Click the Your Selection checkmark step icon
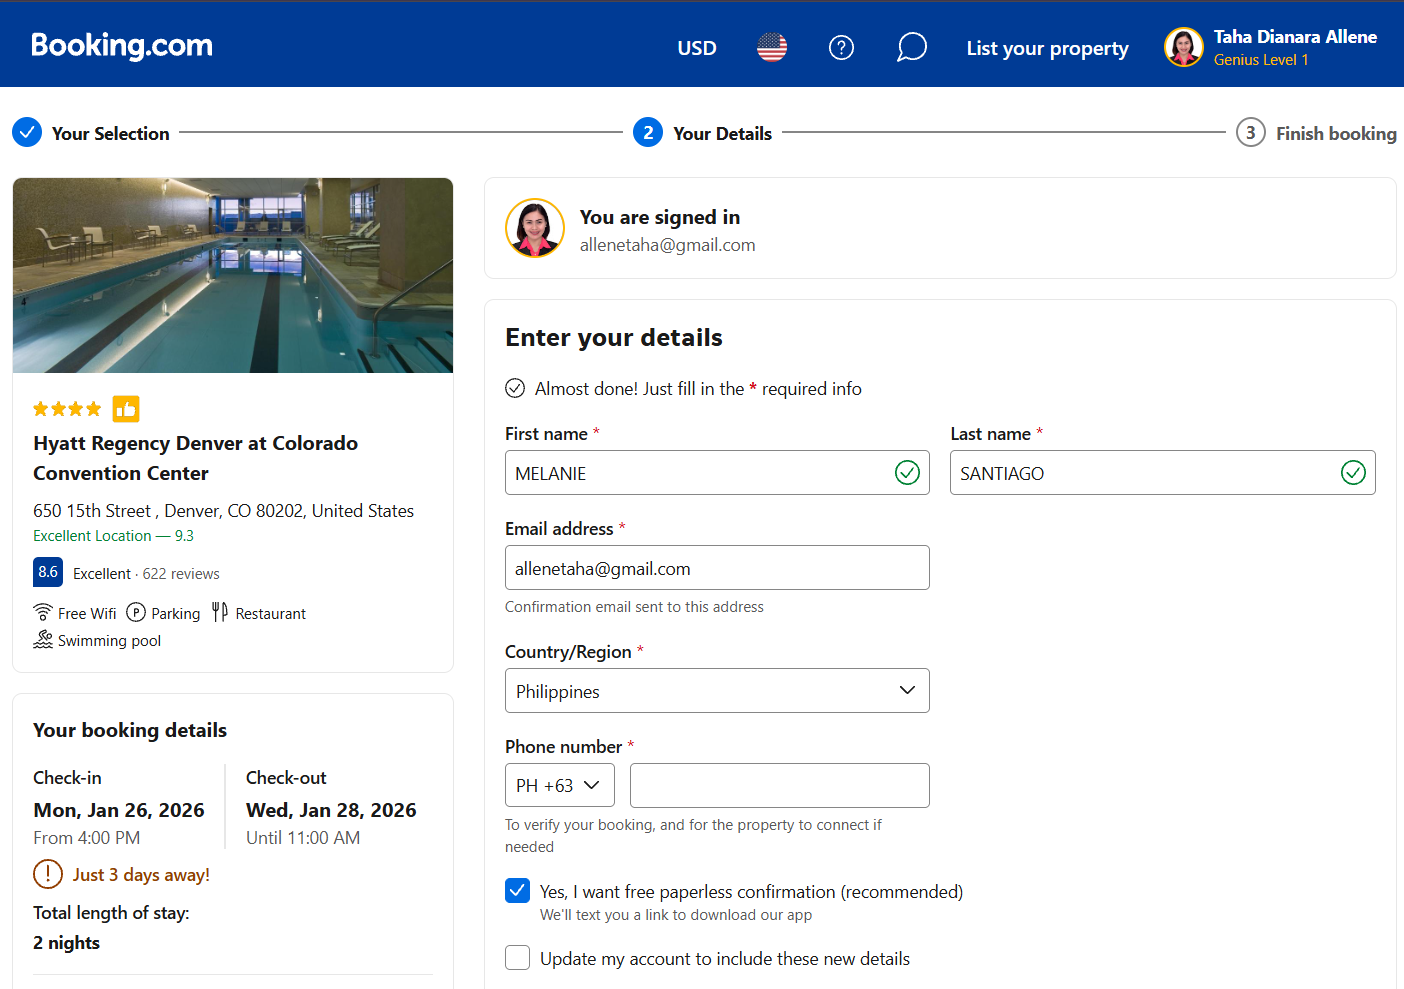Screen dimensions: 1404x989 [27, 132]
